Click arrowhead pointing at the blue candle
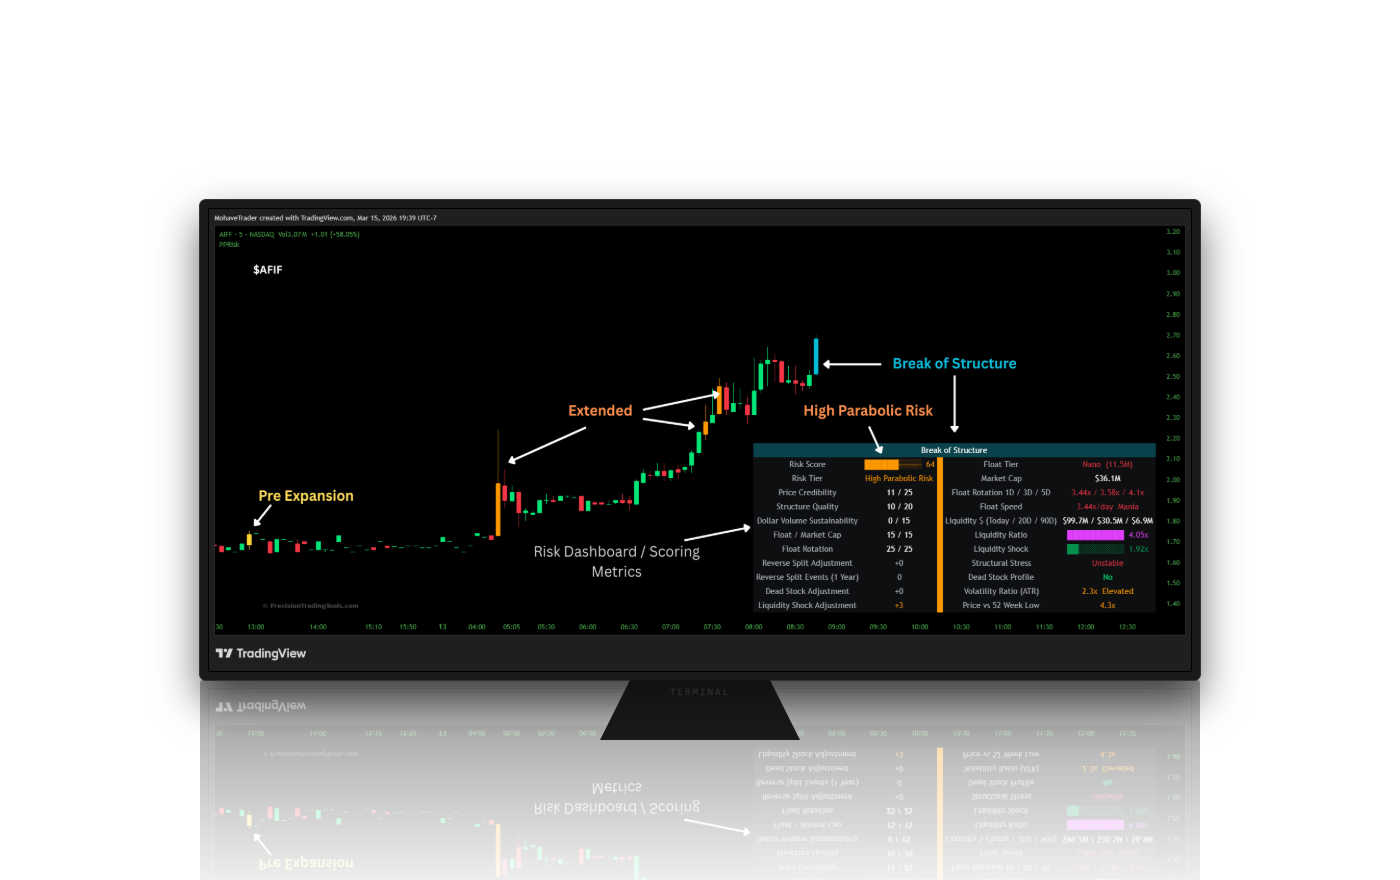This screenshot has width=1400, height=880. (x=827, y=364)
